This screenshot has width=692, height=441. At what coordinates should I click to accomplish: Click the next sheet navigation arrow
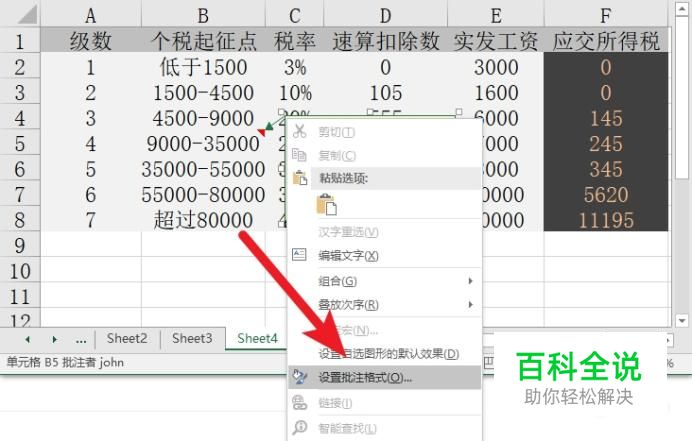[x=54, y=339]
